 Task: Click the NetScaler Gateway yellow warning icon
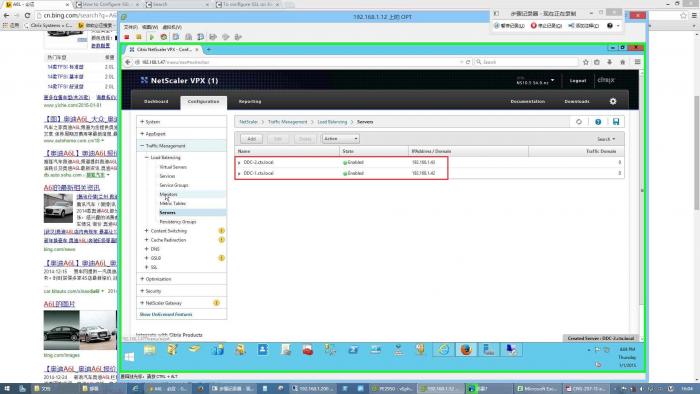coord(217,303)
